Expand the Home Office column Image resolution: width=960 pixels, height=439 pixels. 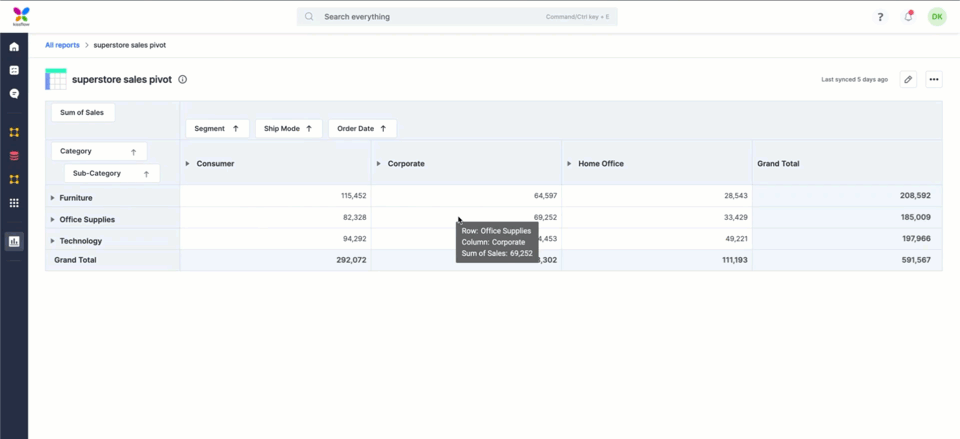[x=569, y=163]
